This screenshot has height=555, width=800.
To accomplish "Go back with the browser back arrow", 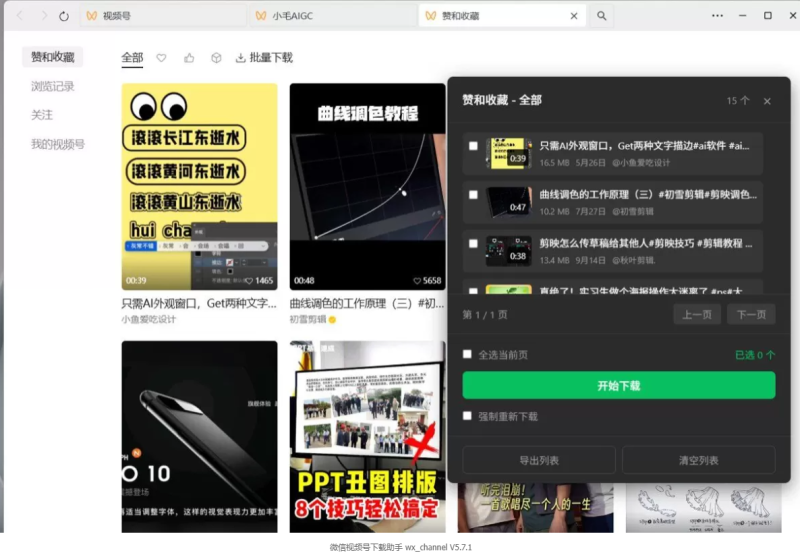I will 20,16.
